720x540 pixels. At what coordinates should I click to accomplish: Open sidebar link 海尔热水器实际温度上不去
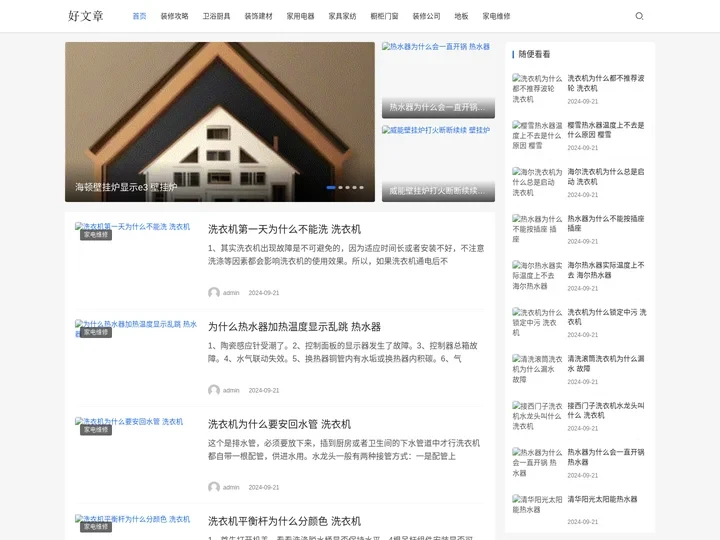click(606, 270)
